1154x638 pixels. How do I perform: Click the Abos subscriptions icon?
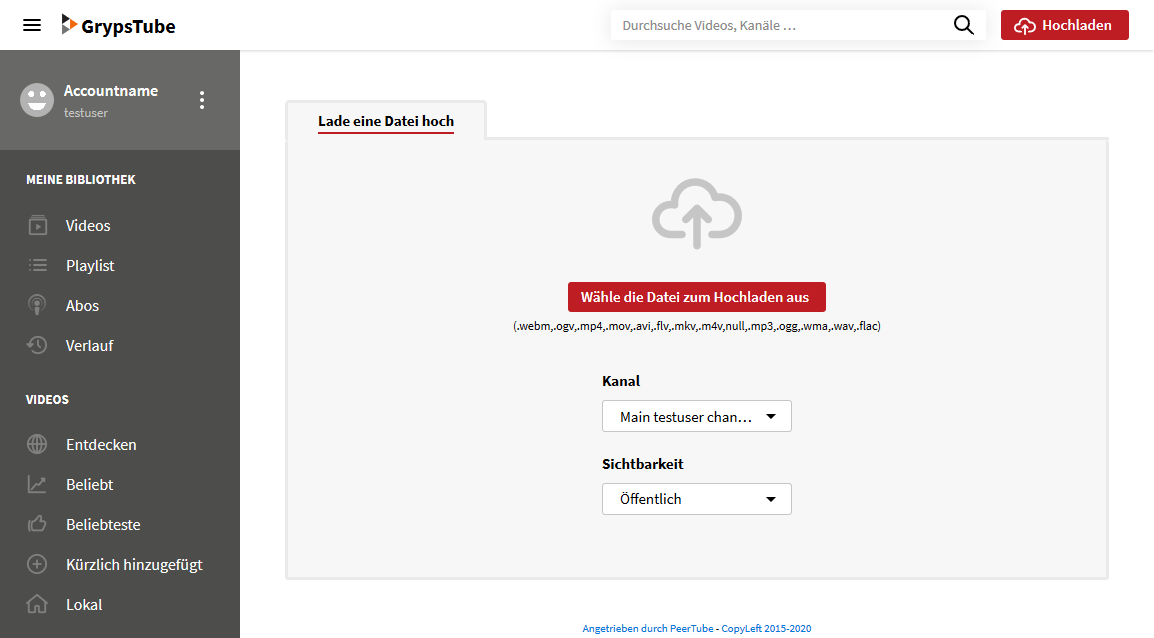(x=37, y=306)
